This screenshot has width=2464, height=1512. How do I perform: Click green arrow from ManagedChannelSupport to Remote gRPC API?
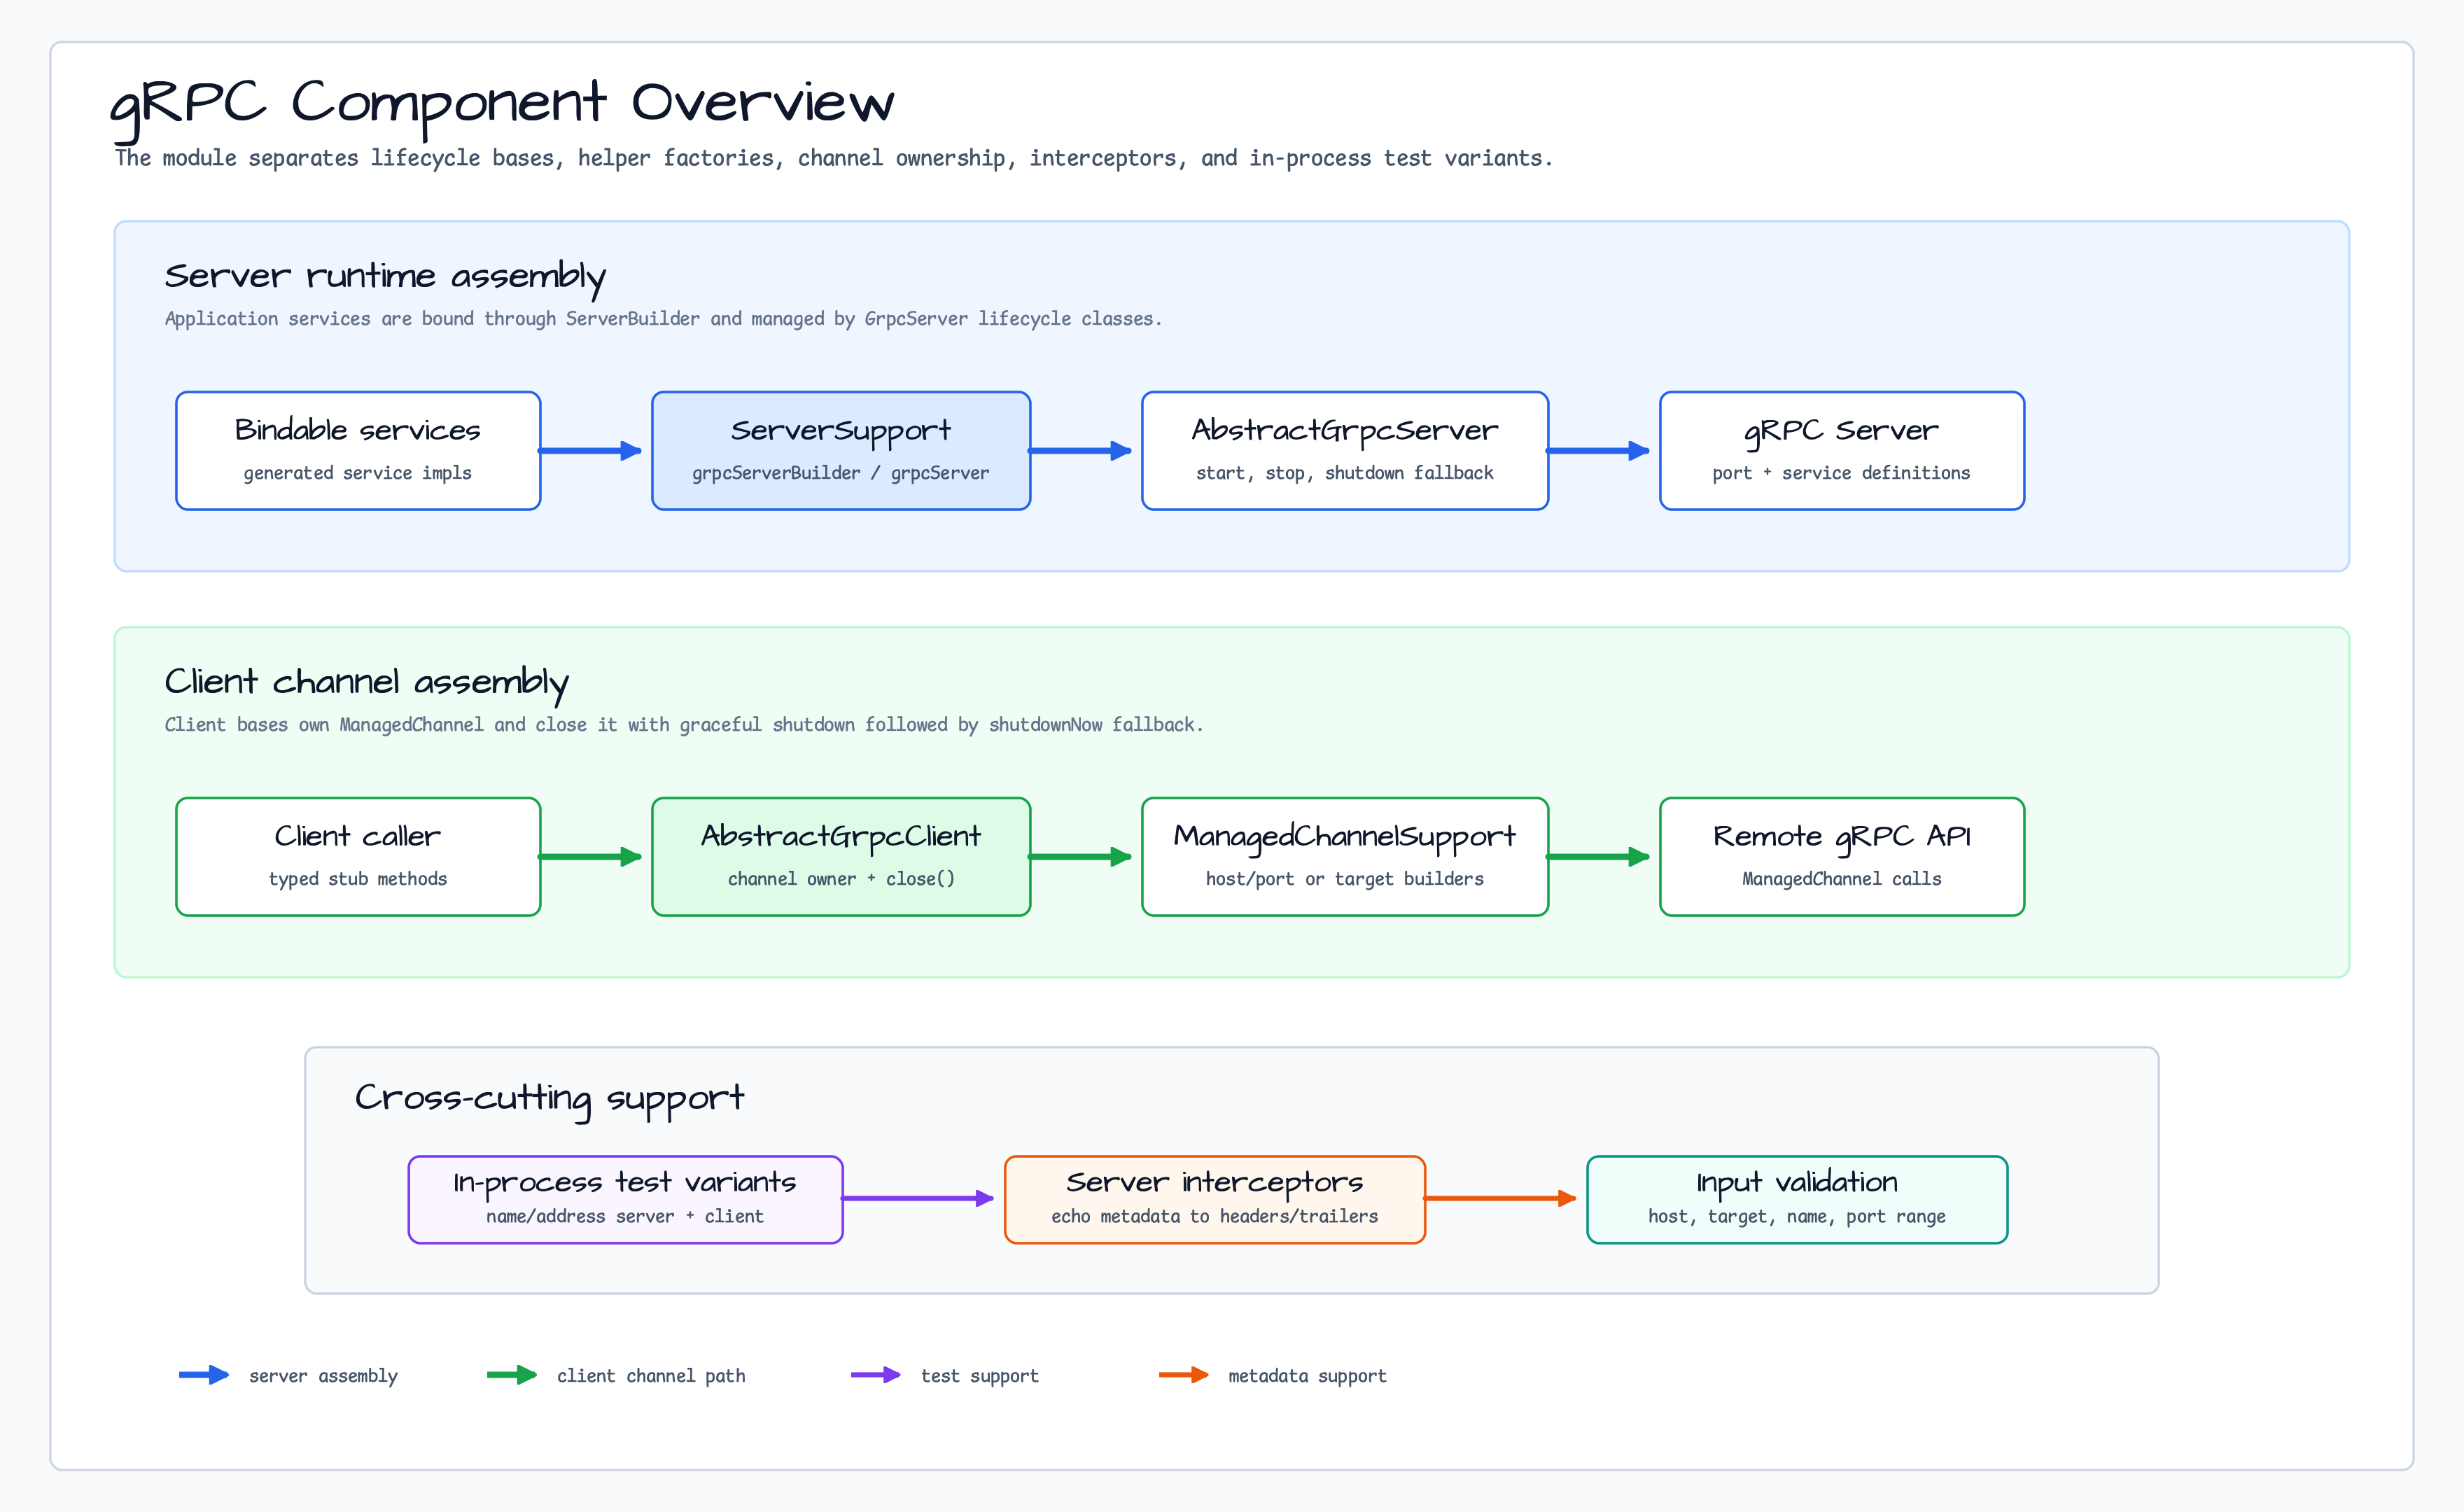(1598, 857)
